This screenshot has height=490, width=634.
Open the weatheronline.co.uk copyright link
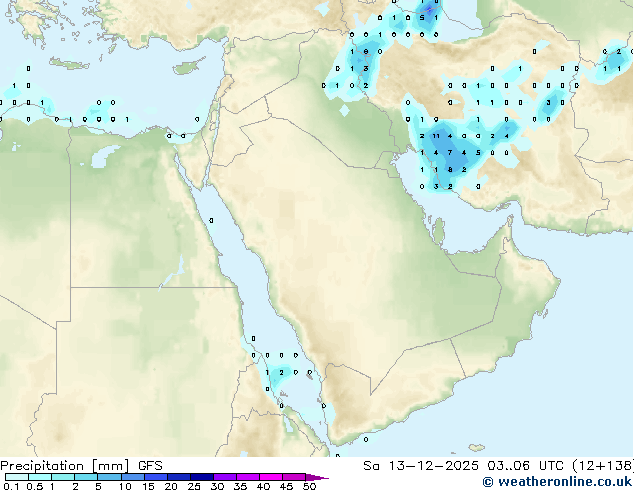(x=557, y=482)
